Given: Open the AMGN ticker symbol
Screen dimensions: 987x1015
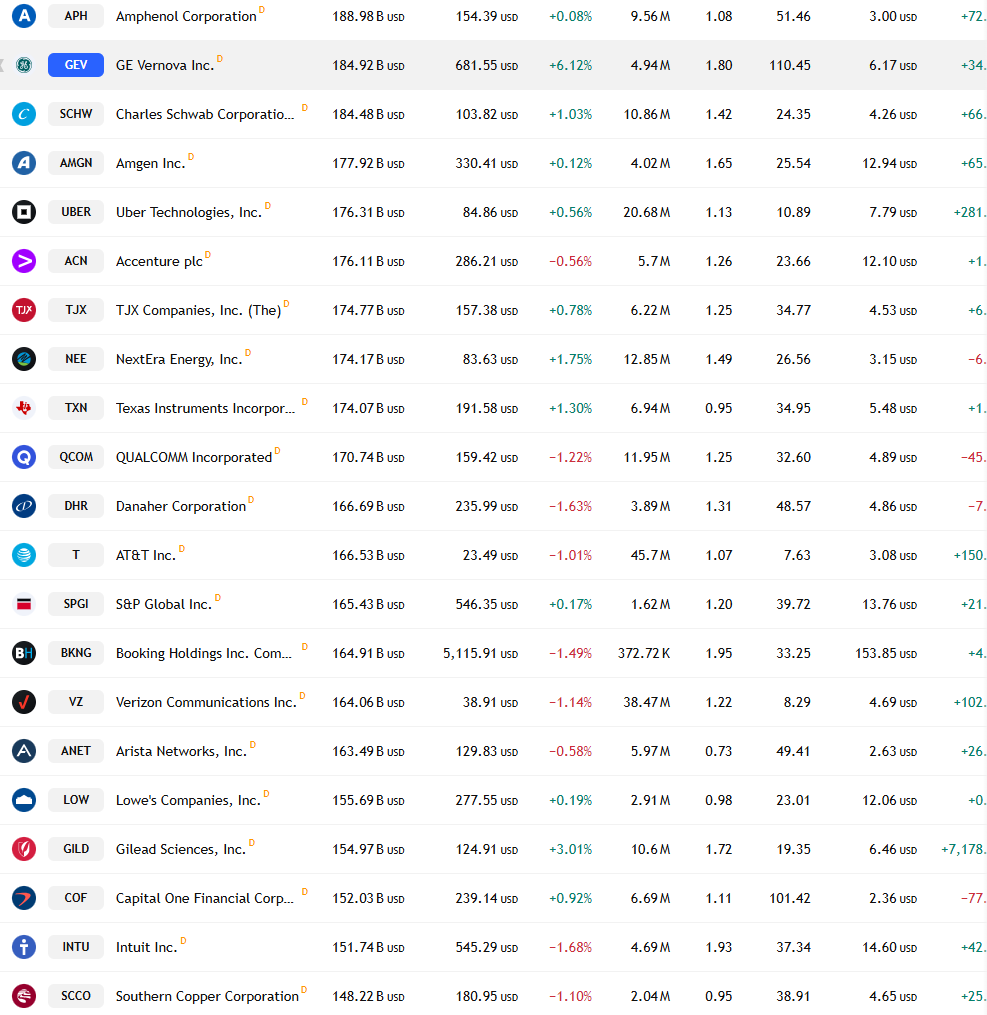Looking at the screenshot, I should [x=76, y=162].
